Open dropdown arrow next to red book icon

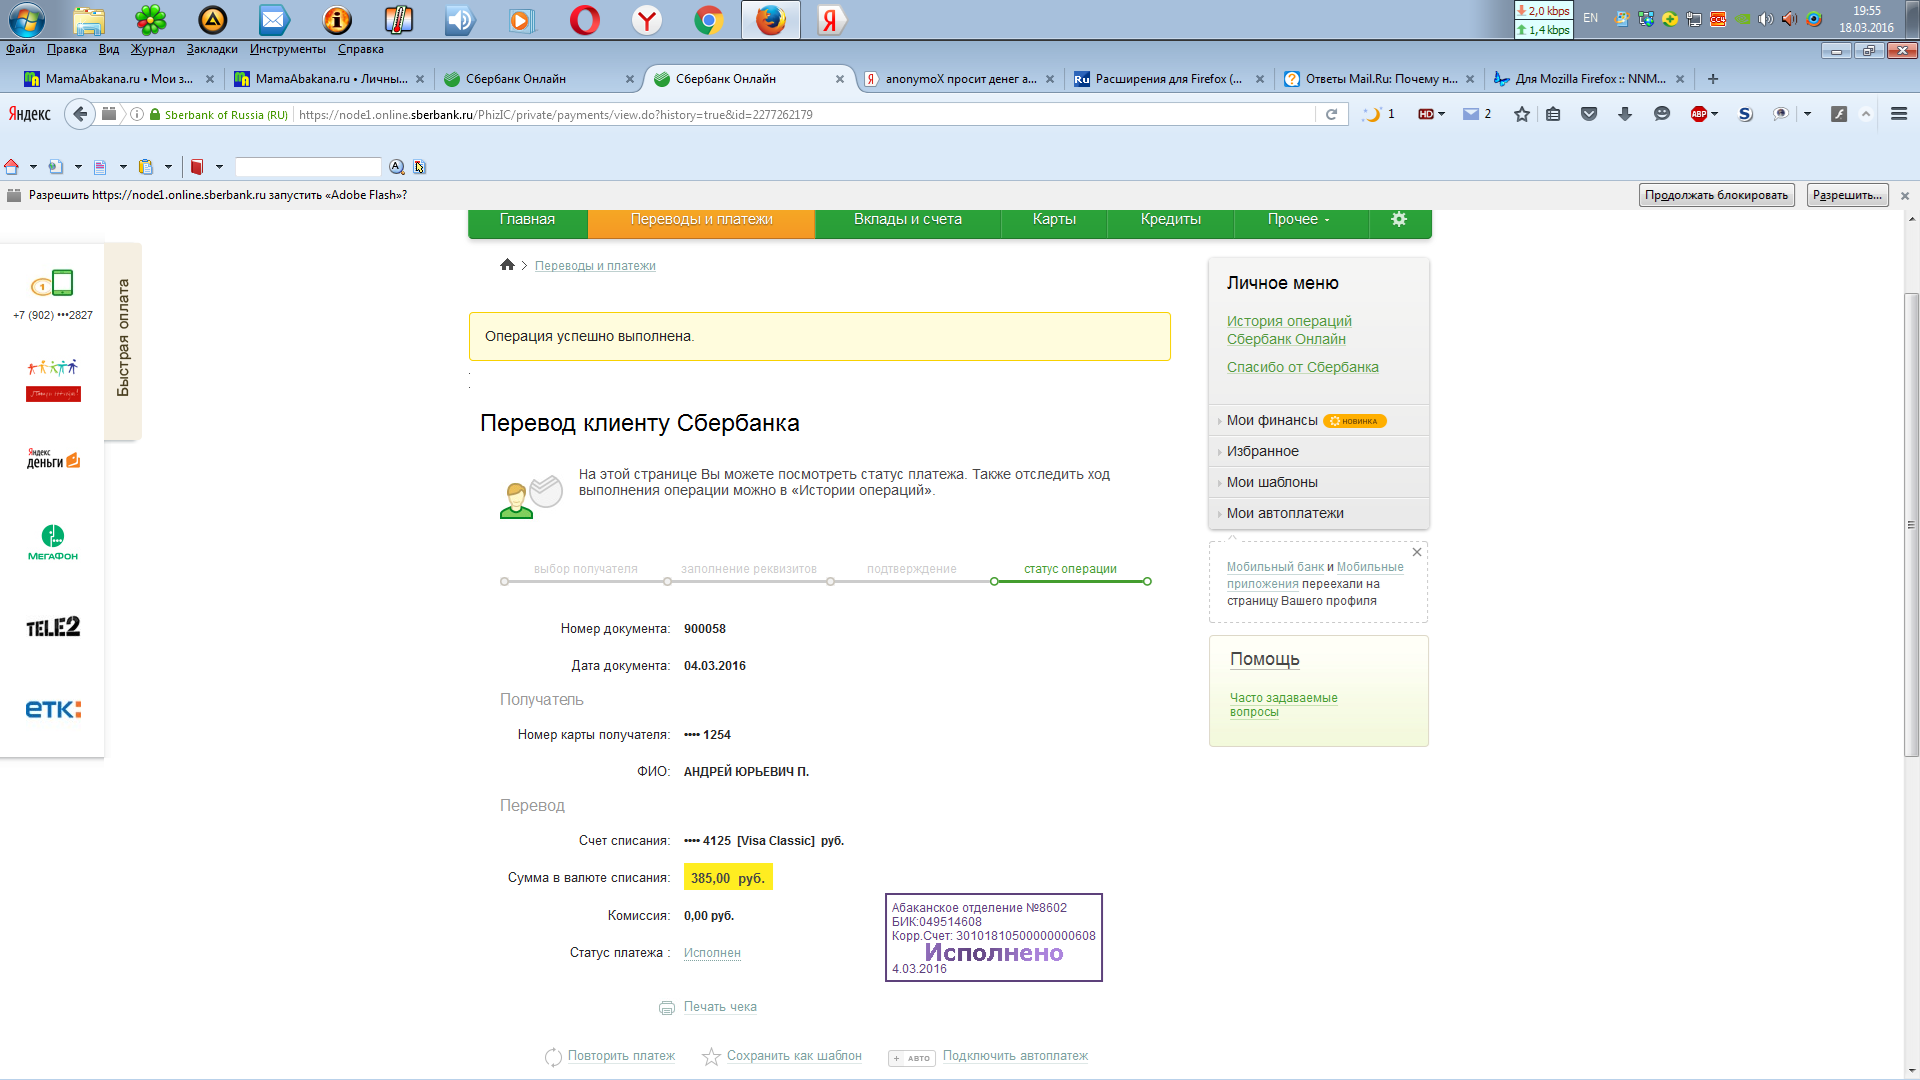click(219, 167)
